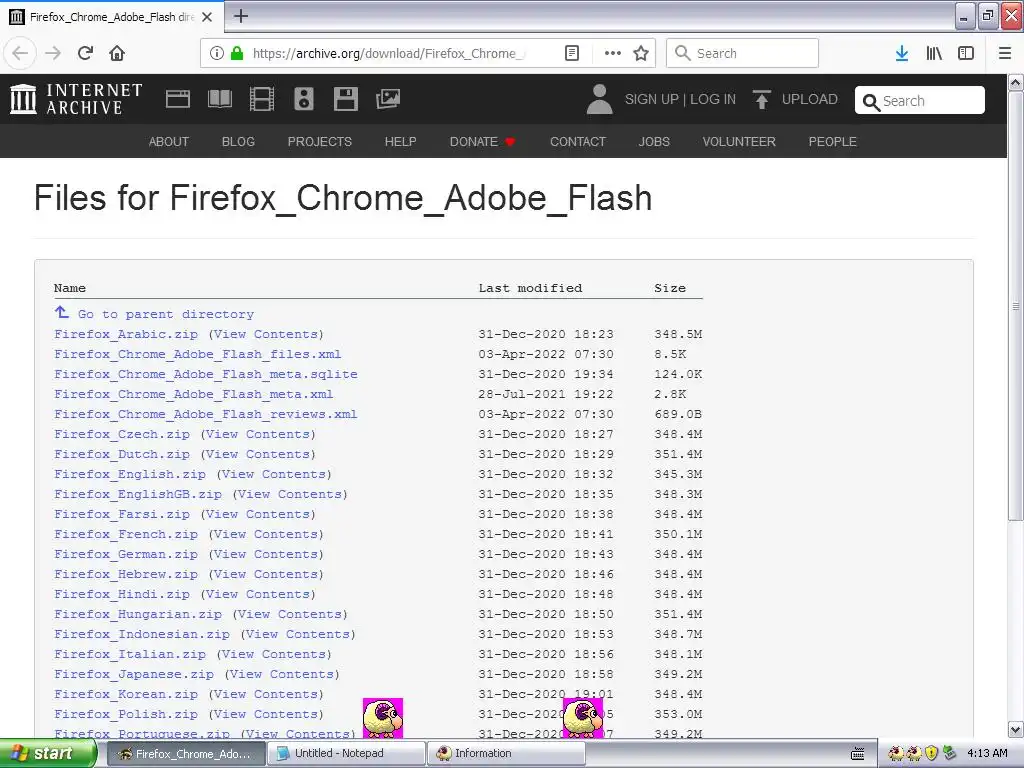This screenshot has width=1024, height=768.
Task: Click the Internet Archive logo
Action: (76, 99)
